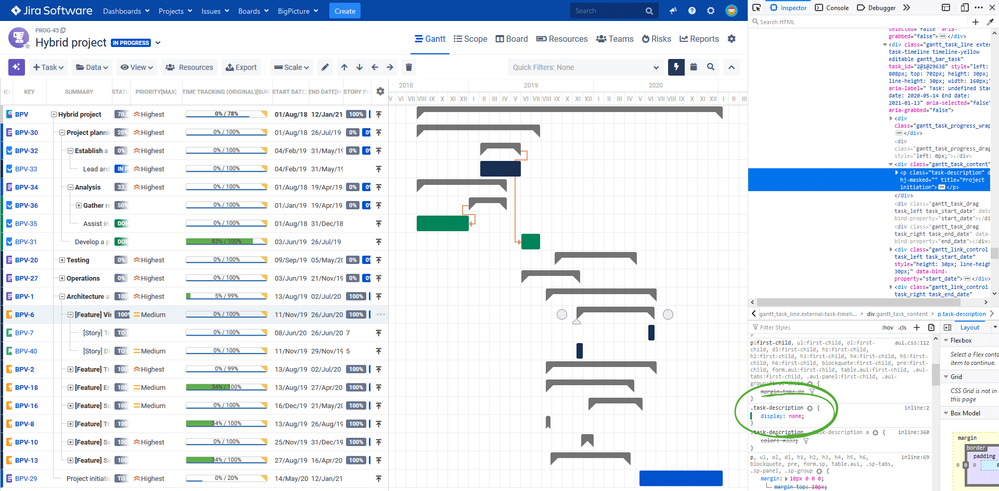Toggle the :hov pseudo-class panel
The image size is (999, 491).
coord(887,327)
